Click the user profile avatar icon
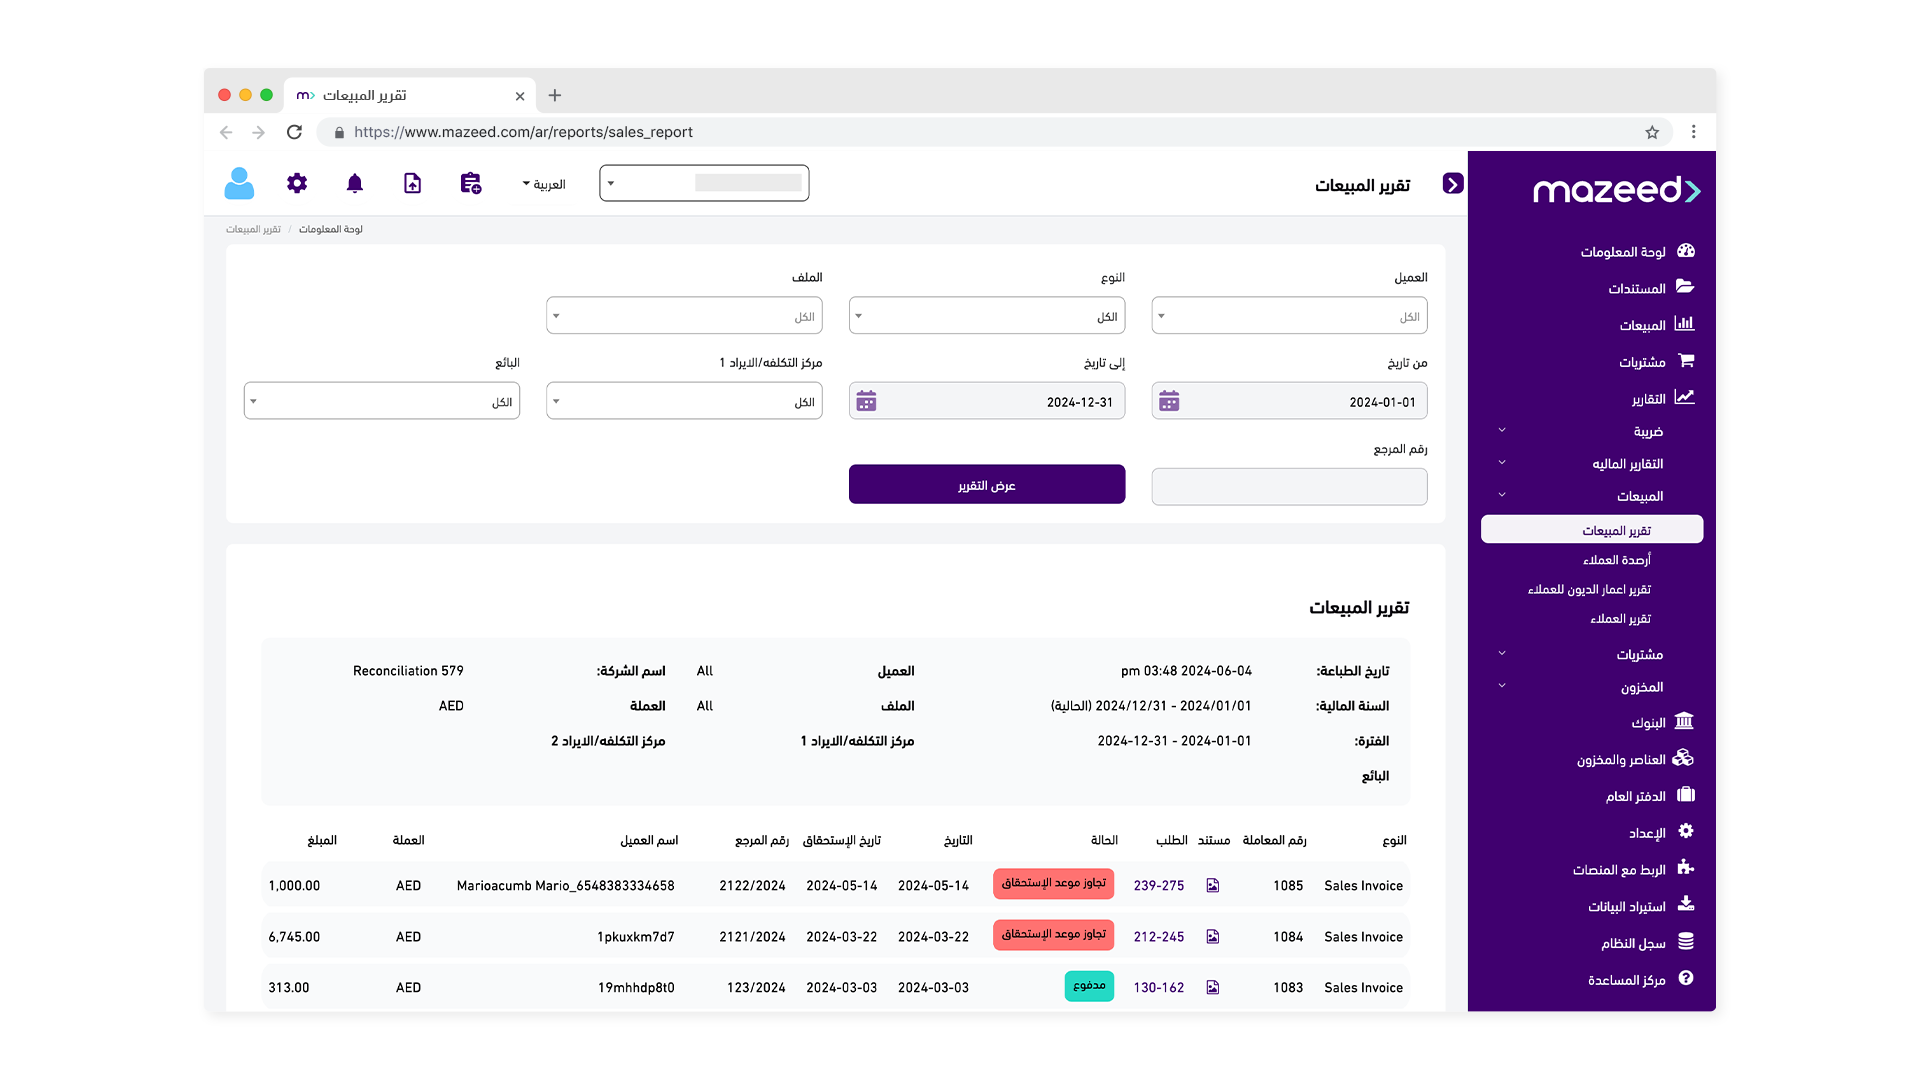This screenshot has height=1080, width=1920. [x=239, y=183]
